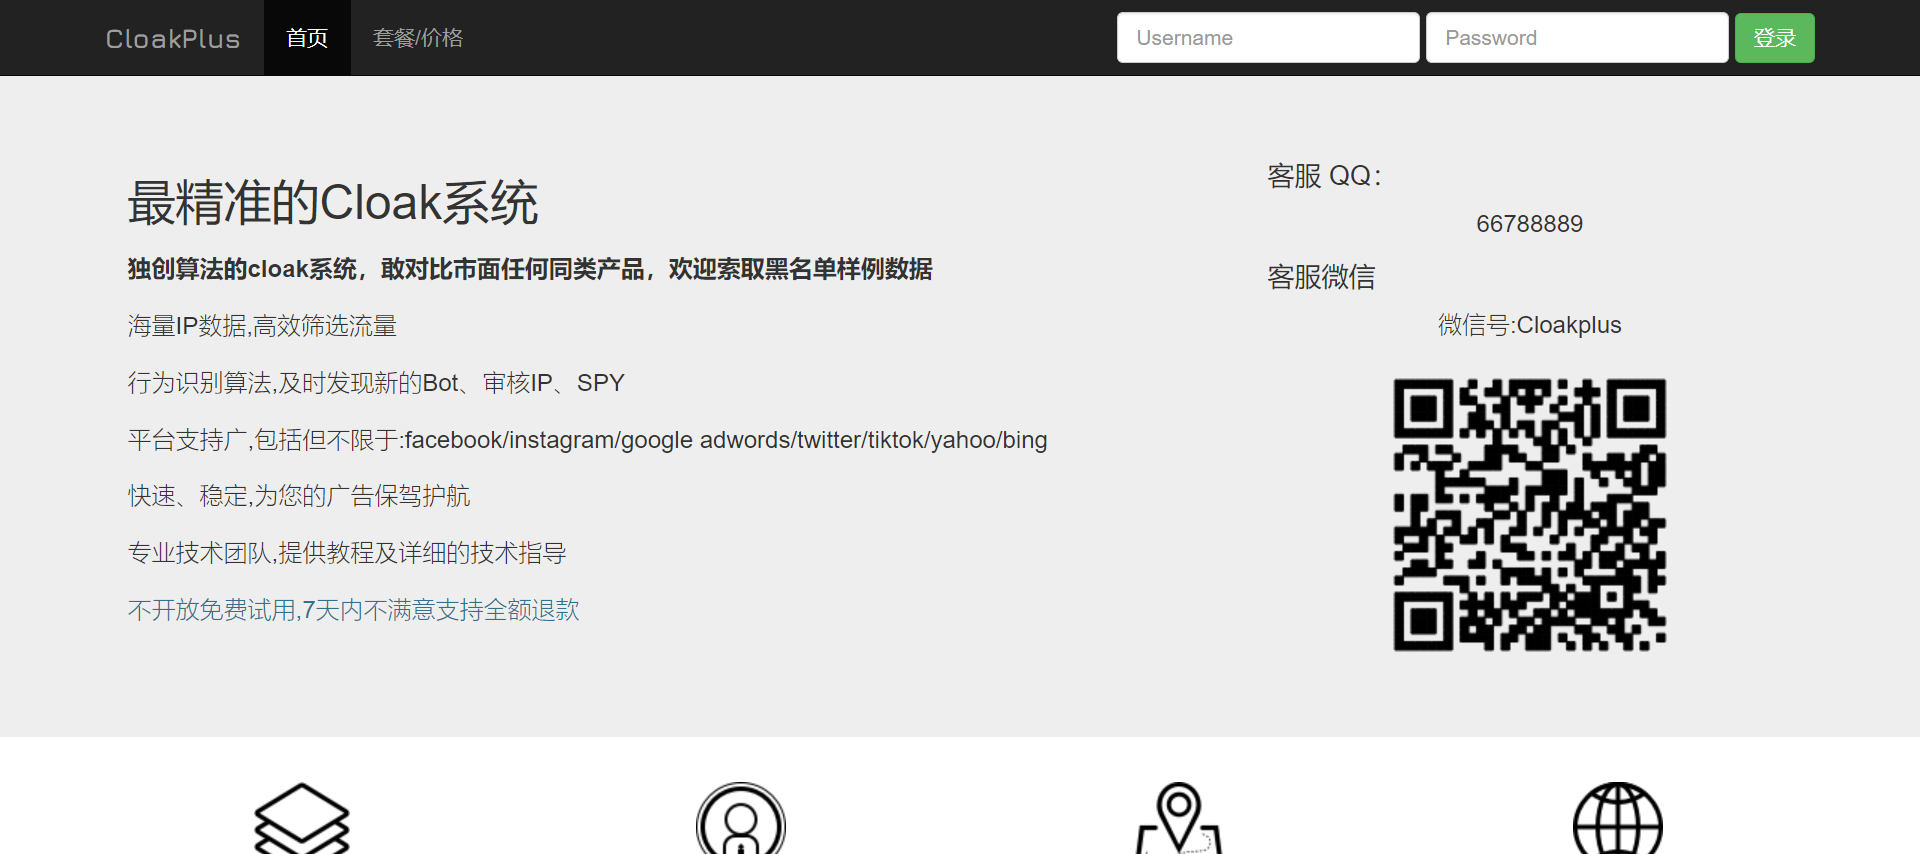Viewport: 1920px width, 854px height.
Task: Click the 平台支持广 supported platforms line
Action: (x=588, y=440)
